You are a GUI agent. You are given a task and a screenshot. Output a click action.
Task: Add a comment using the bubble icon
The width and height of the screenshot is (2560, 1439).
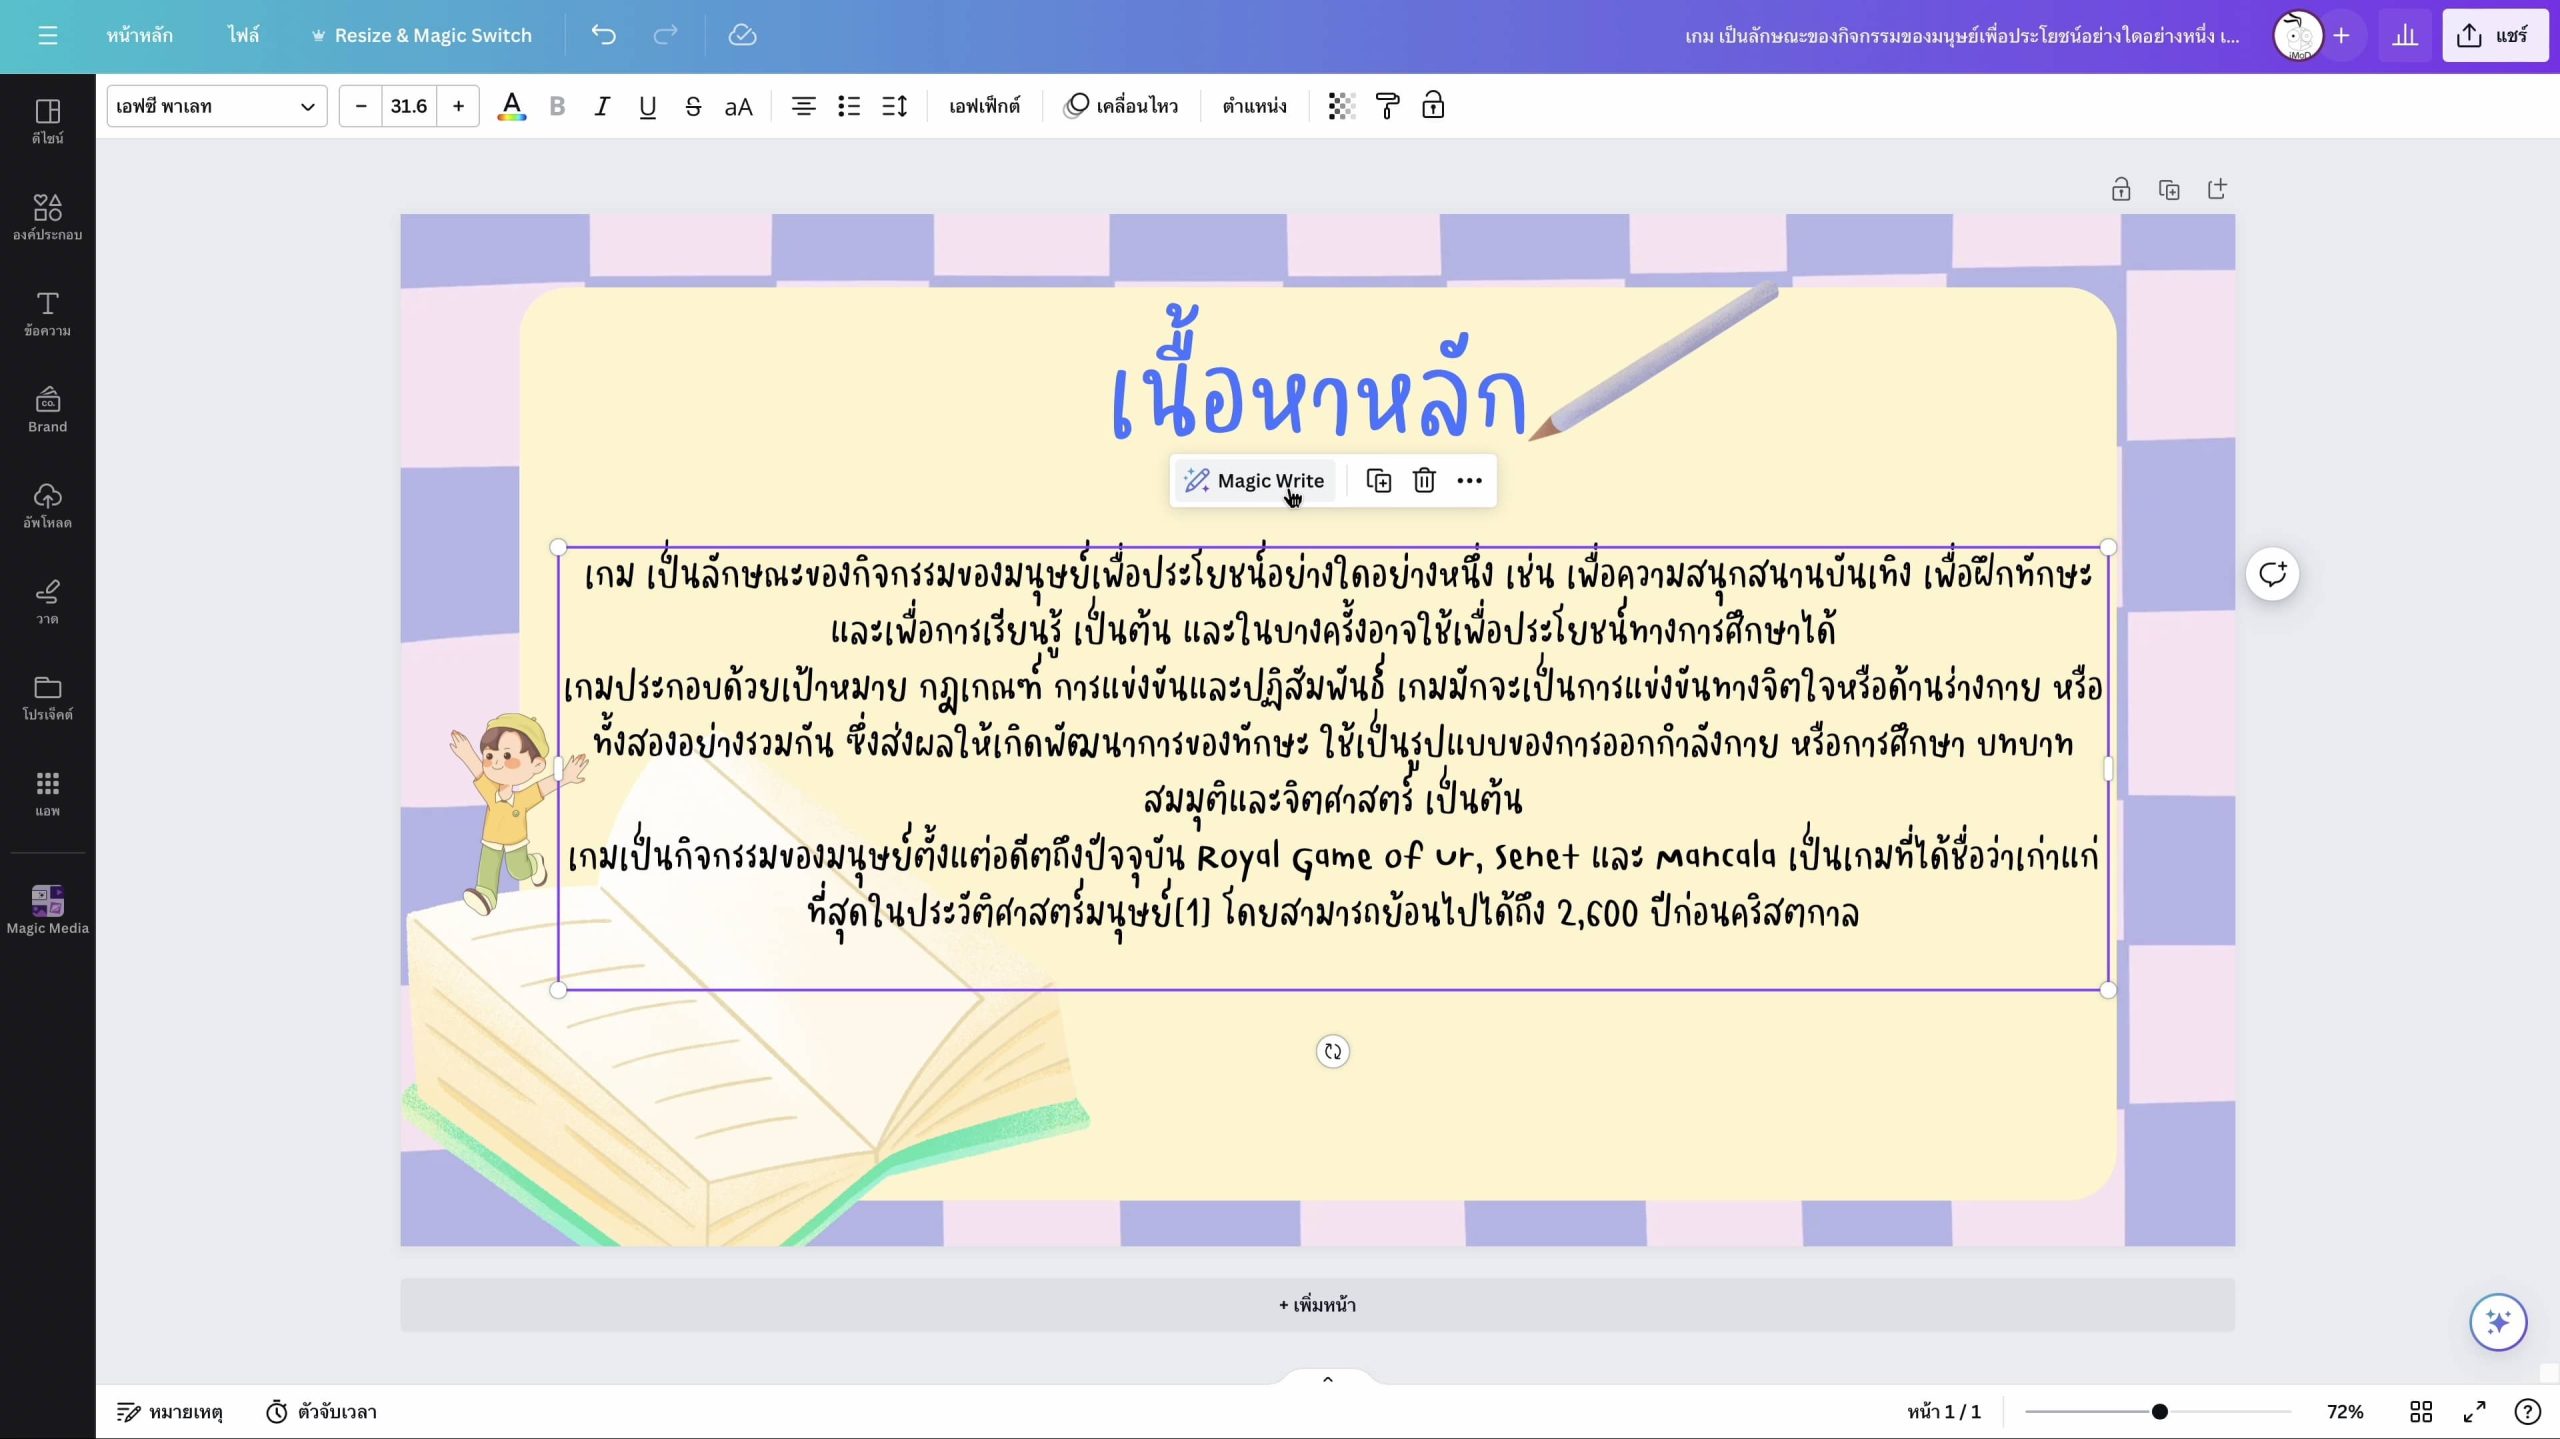click(2272, 574)
